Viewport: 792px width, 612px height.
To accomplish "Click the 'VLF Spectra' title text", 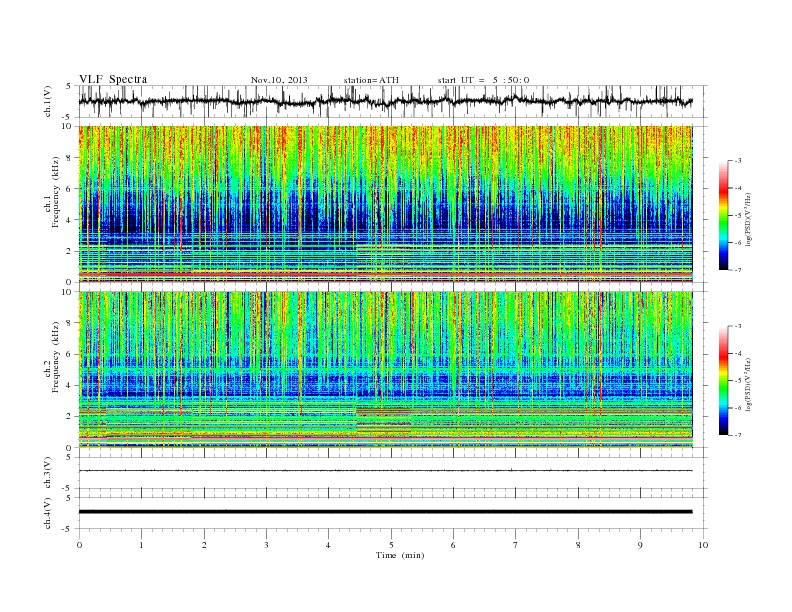I will coord(113,79).
